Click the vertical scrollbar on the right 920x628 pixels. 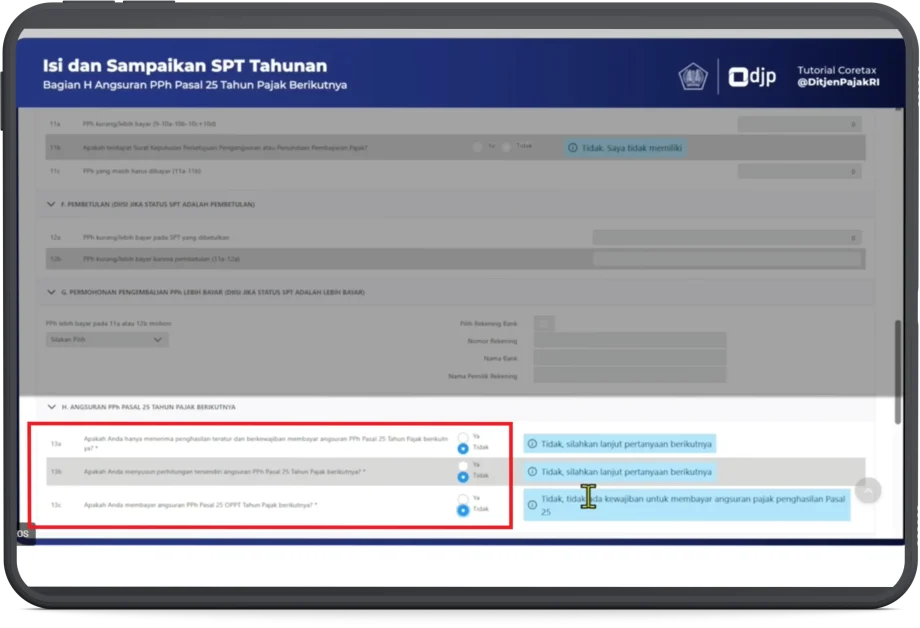pos(897,358)
